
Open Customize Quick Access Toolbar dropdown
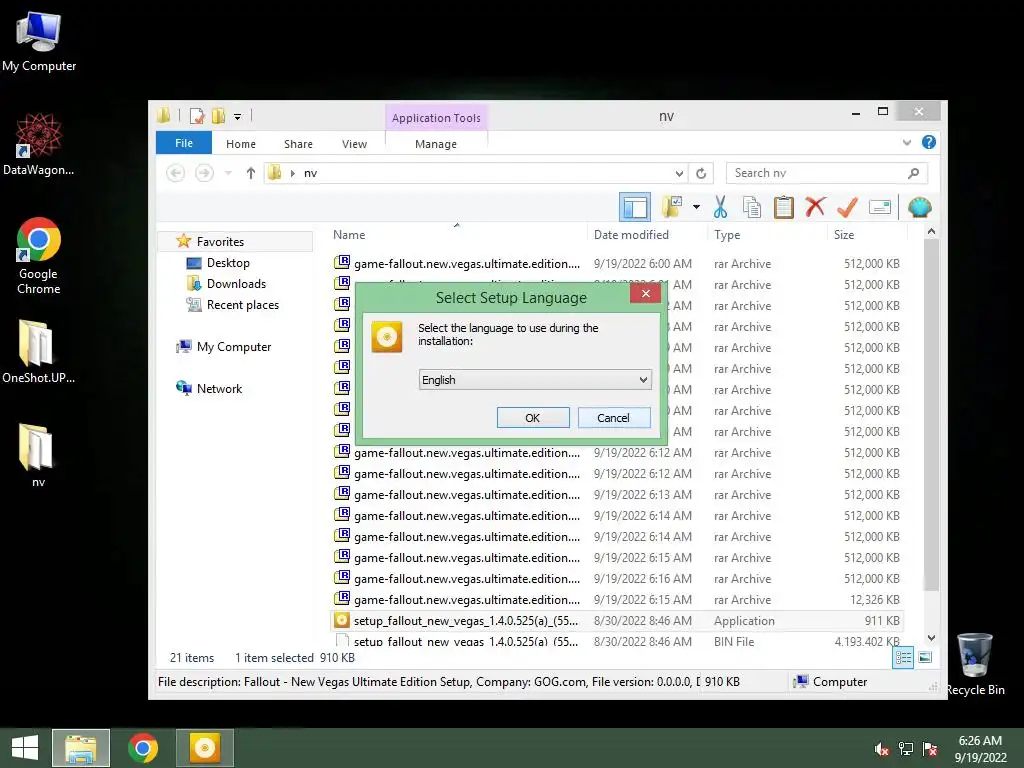(x=238, y=117)
